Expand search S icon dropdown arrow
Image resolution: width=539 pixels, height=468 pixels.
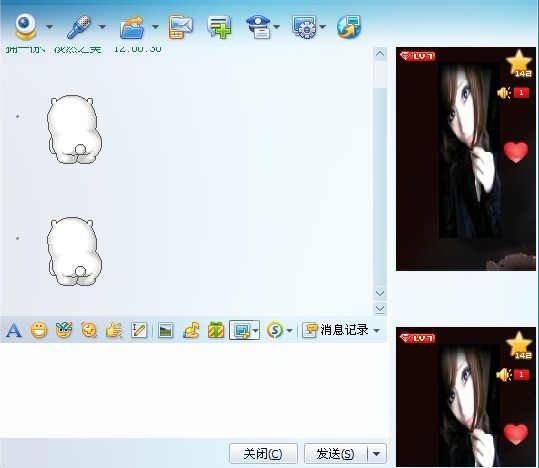289,331
